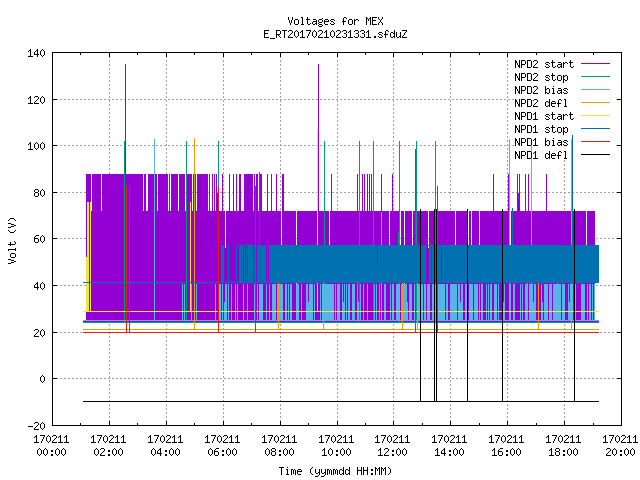Click the y-axis tick label 100

click(36, 146)
